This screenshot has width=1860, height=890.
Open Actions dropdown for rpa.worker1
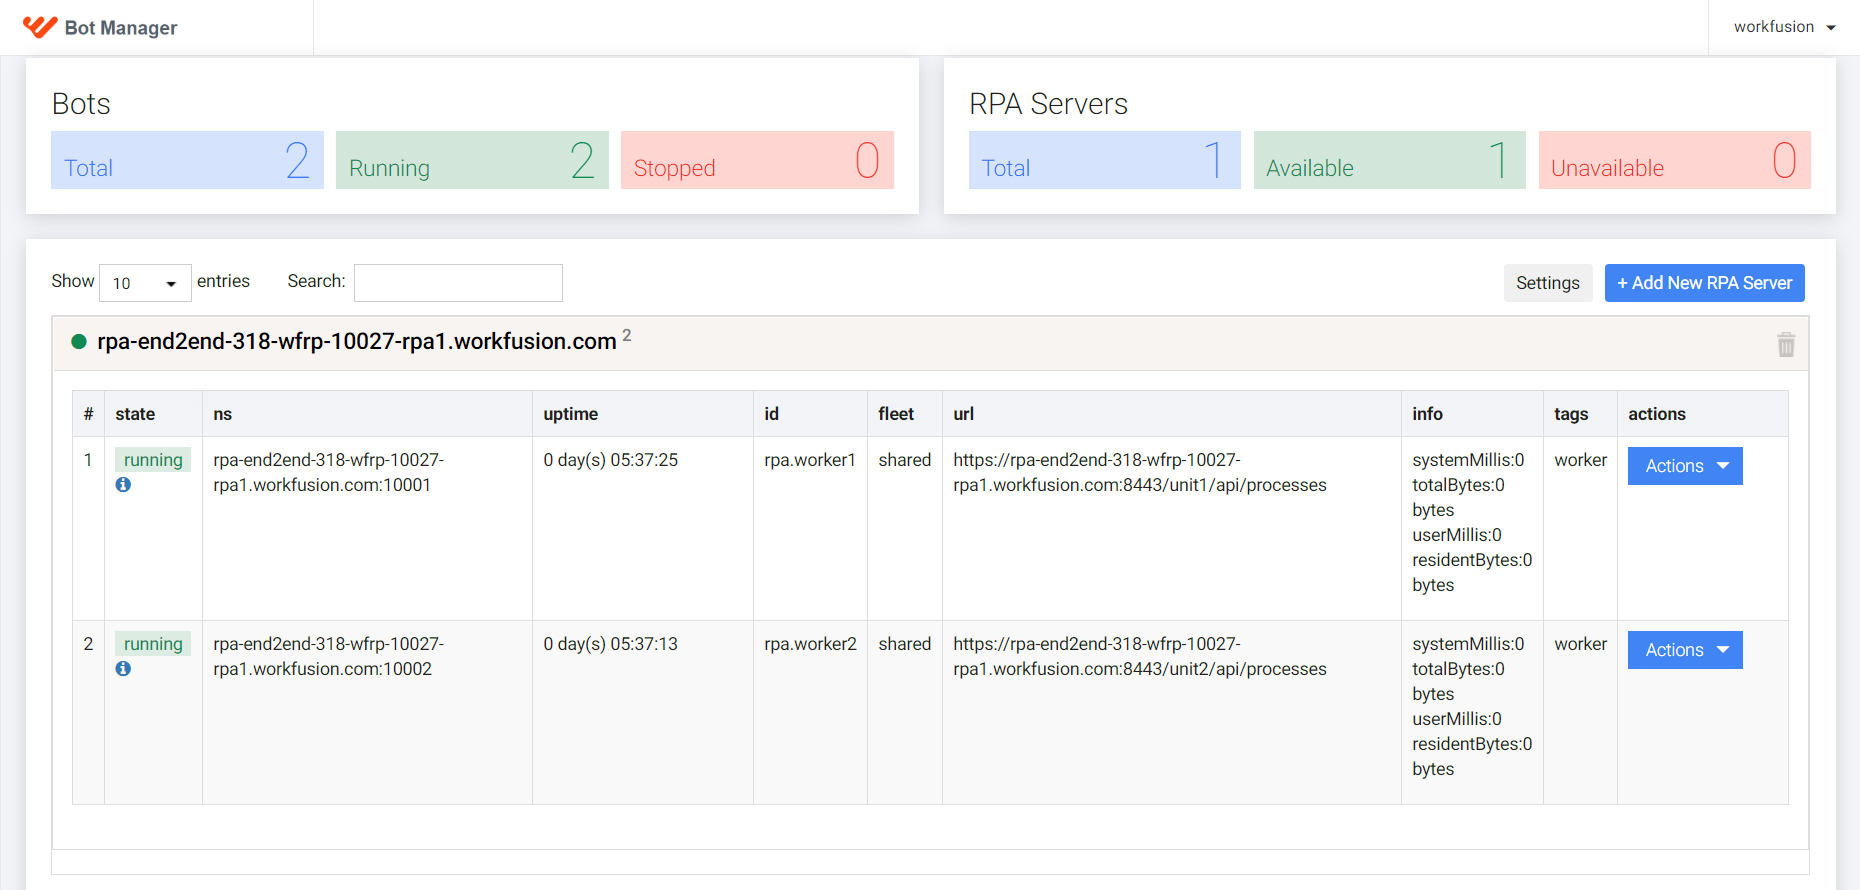point(1685,466)
